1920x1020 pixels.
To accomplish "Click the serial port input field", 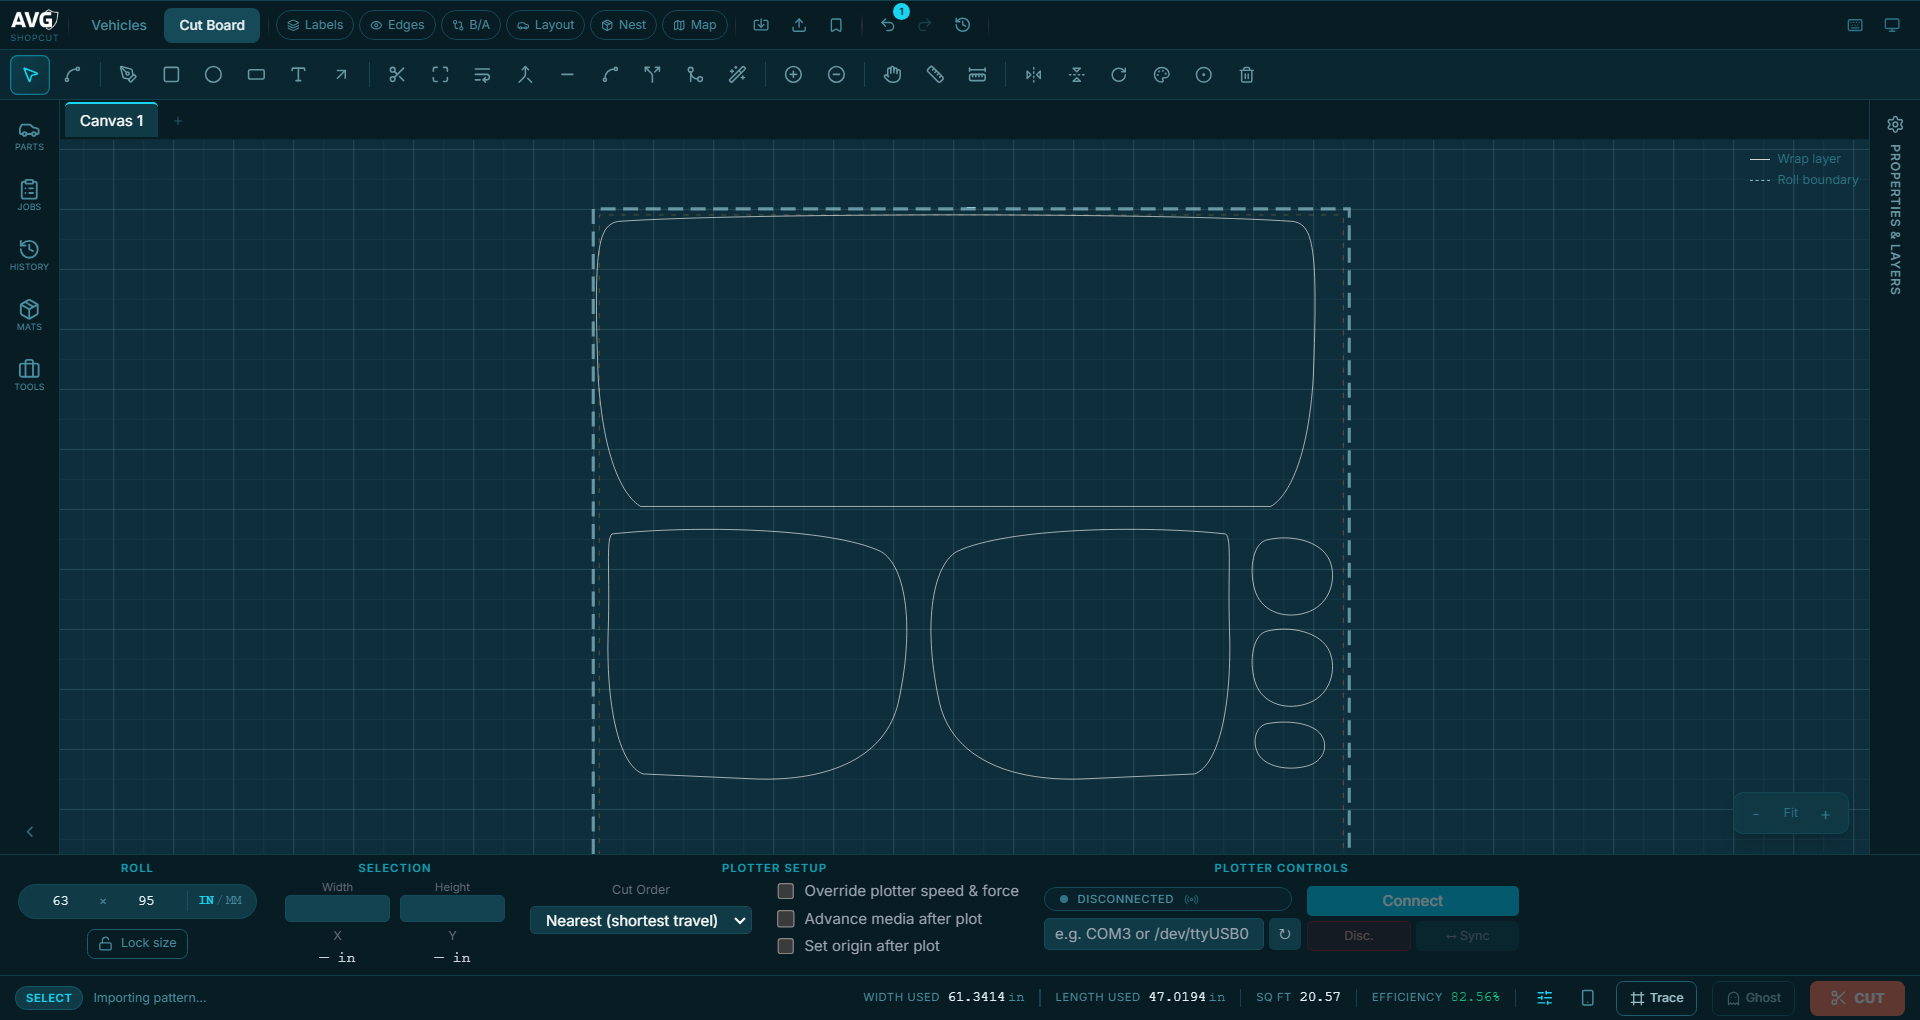I will (x=1154, y=934).
